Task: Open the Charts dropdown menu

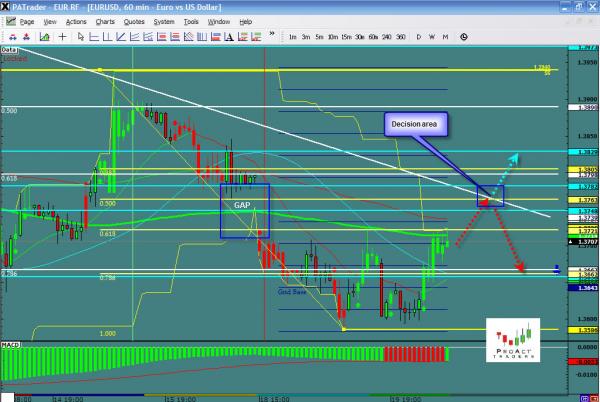Action: point(105,21)
